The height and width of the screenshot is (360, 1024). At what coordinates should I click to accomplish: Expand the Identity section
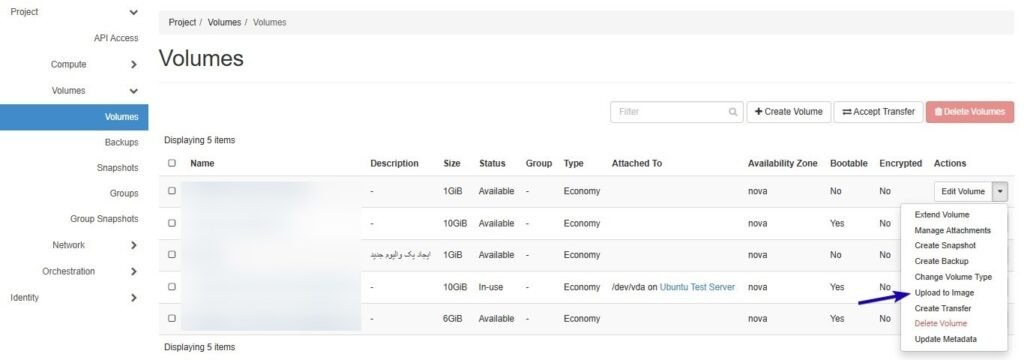point(133,297)
